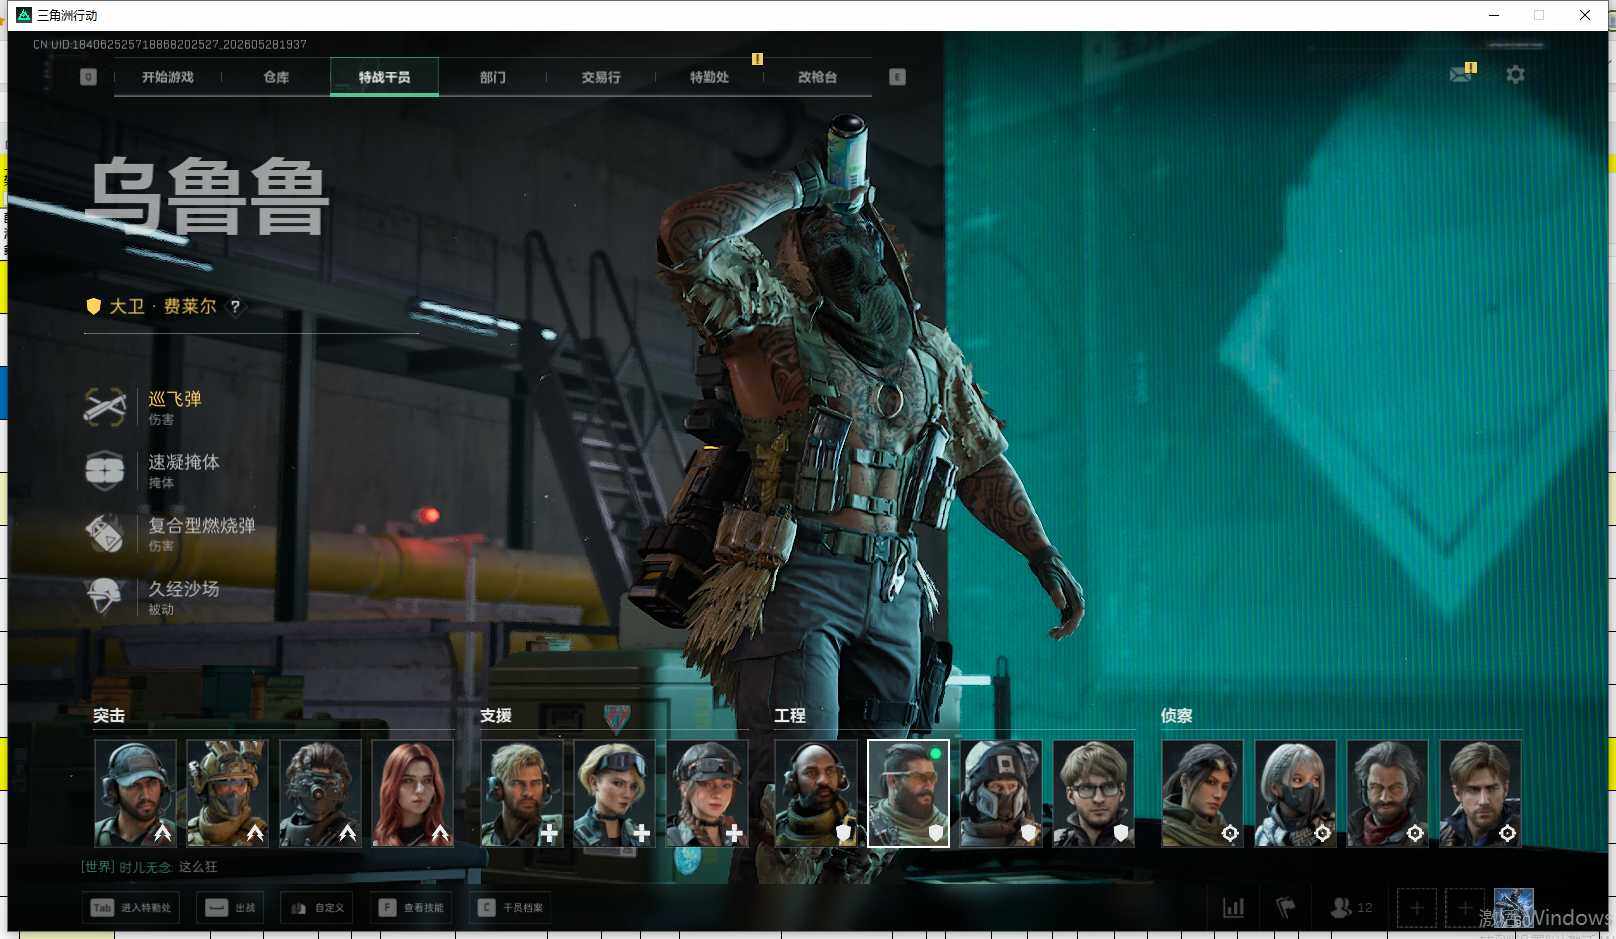Click the 巡飞弹 skill name
The width and height of the screenshot is (1616, 939).
click(x=175, y=399)
